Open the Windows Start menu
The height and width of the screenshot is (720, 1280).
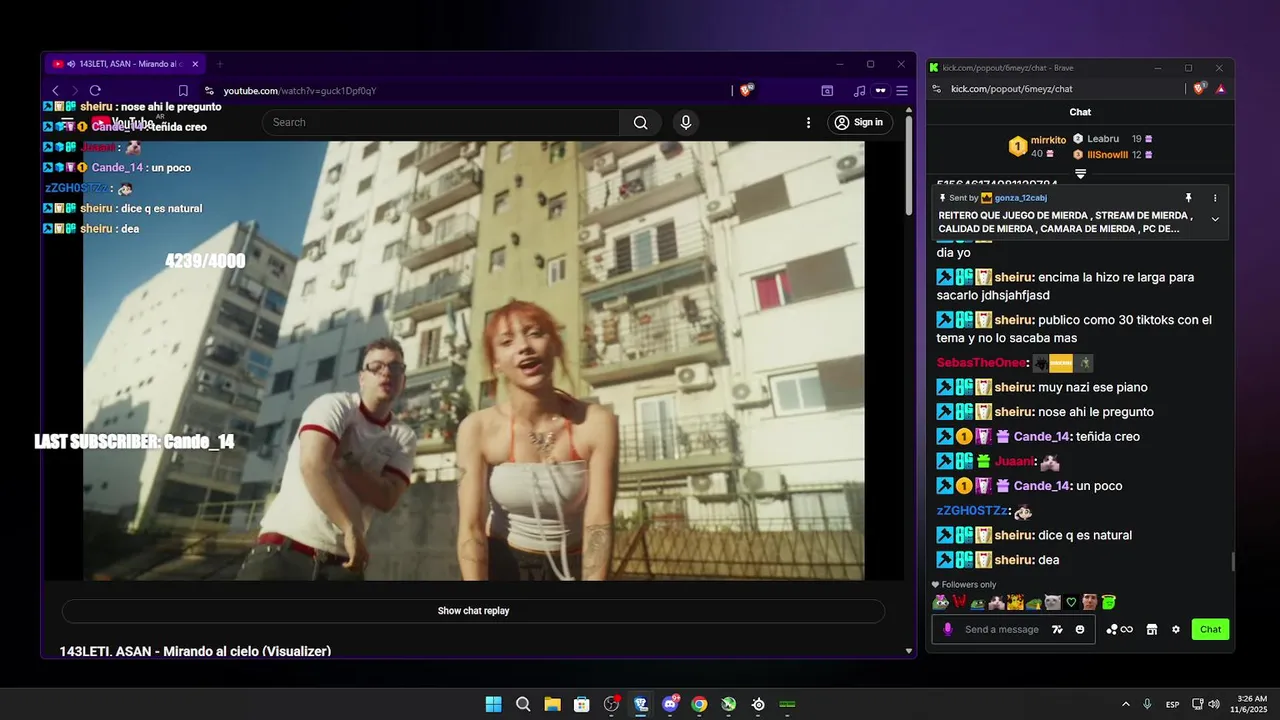[x=493, y=704]
